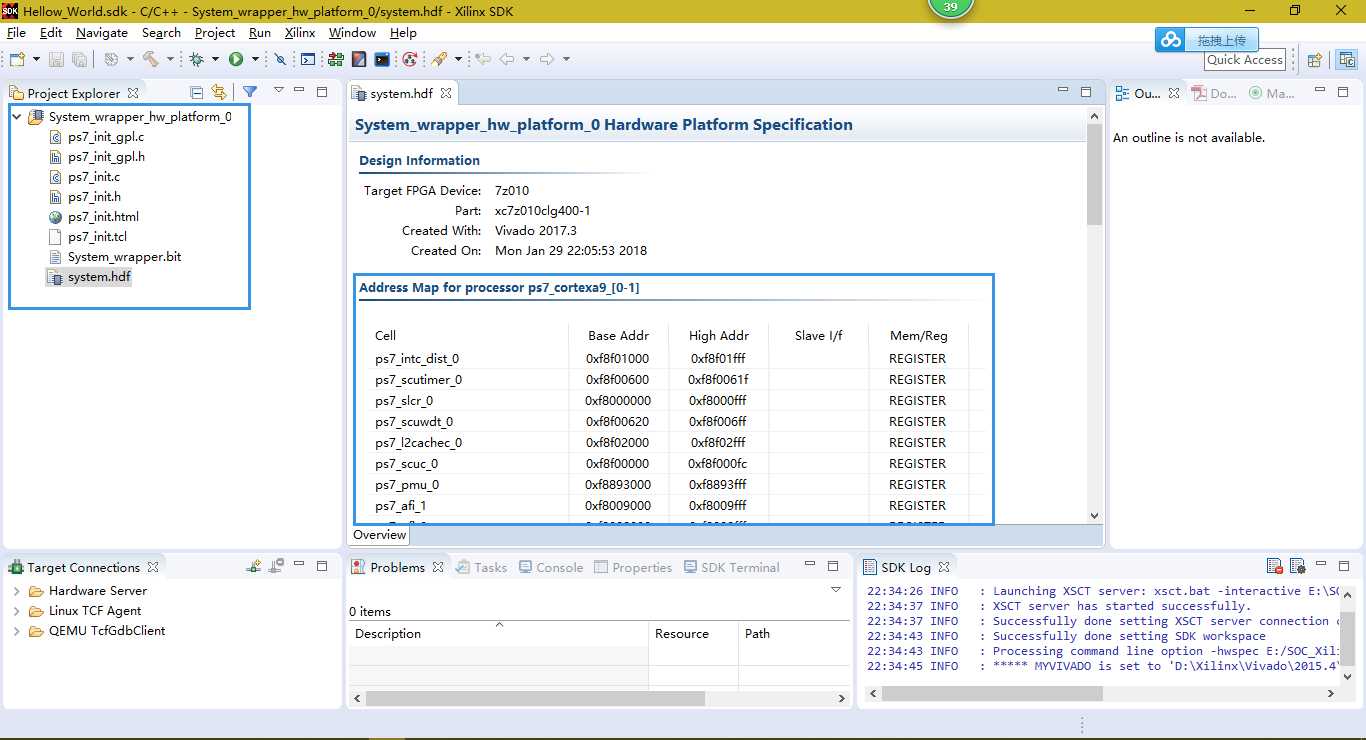The width and height of the screenshot is (1366, 740).
Task: Open the Window menu
Action: pyautogui.click(x=352, y=33)
